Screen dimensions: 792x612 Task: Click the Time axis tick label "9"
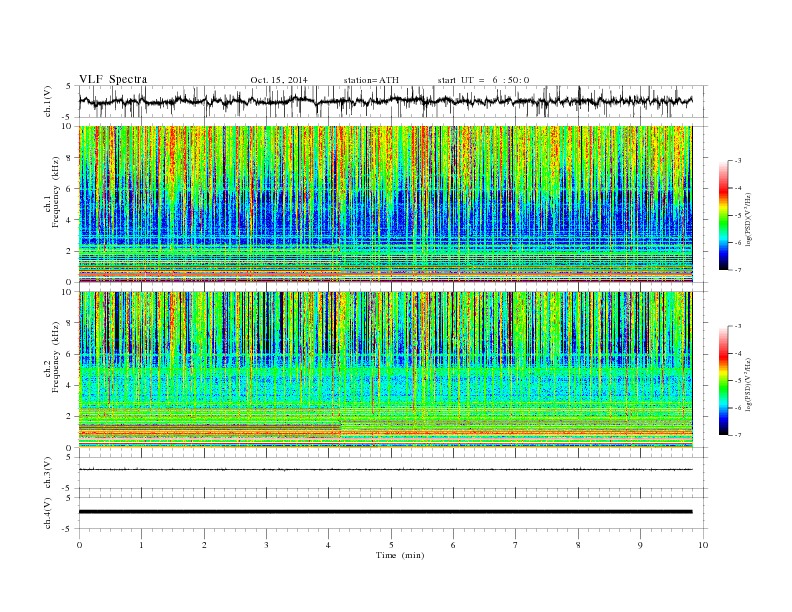click(x=640, y=545)
